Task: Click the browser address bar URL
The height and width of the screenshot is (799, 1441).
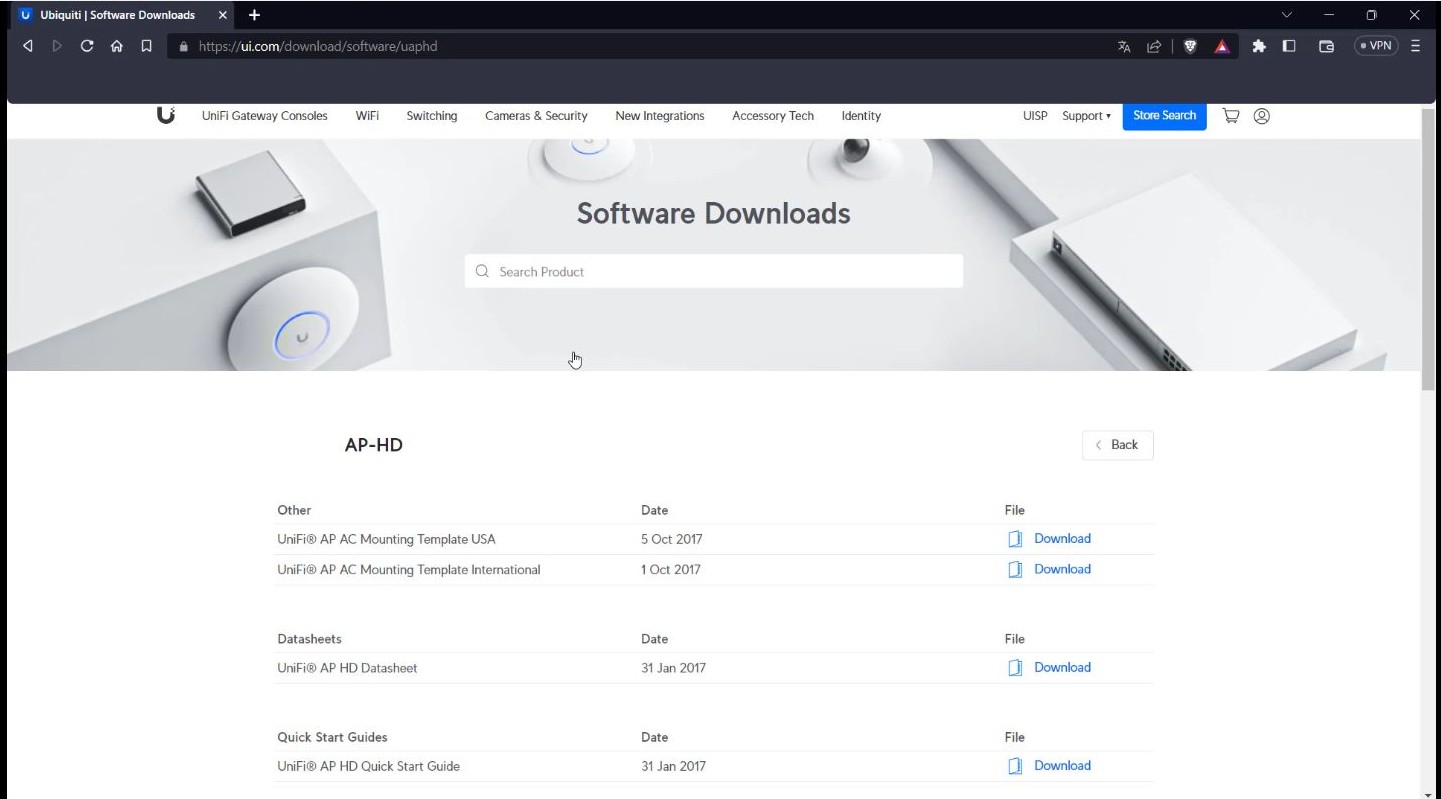Action: 318,46
